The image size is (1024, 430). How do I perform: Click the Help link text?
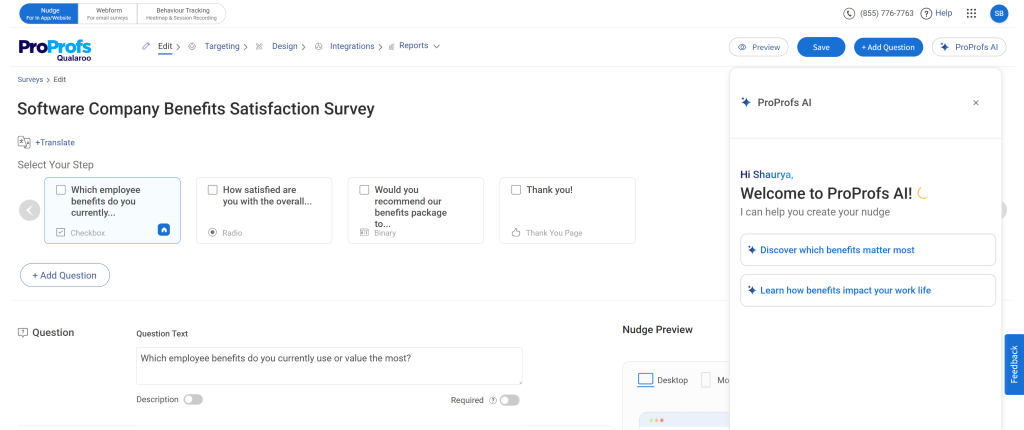coord(944,13)
